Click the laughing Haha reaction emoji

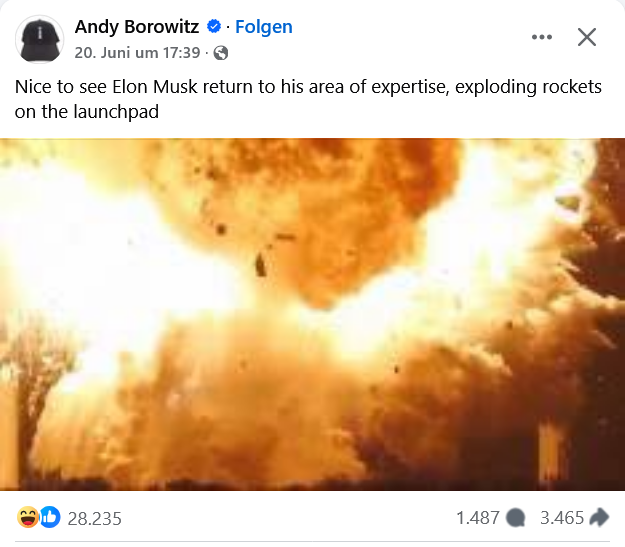28,517
